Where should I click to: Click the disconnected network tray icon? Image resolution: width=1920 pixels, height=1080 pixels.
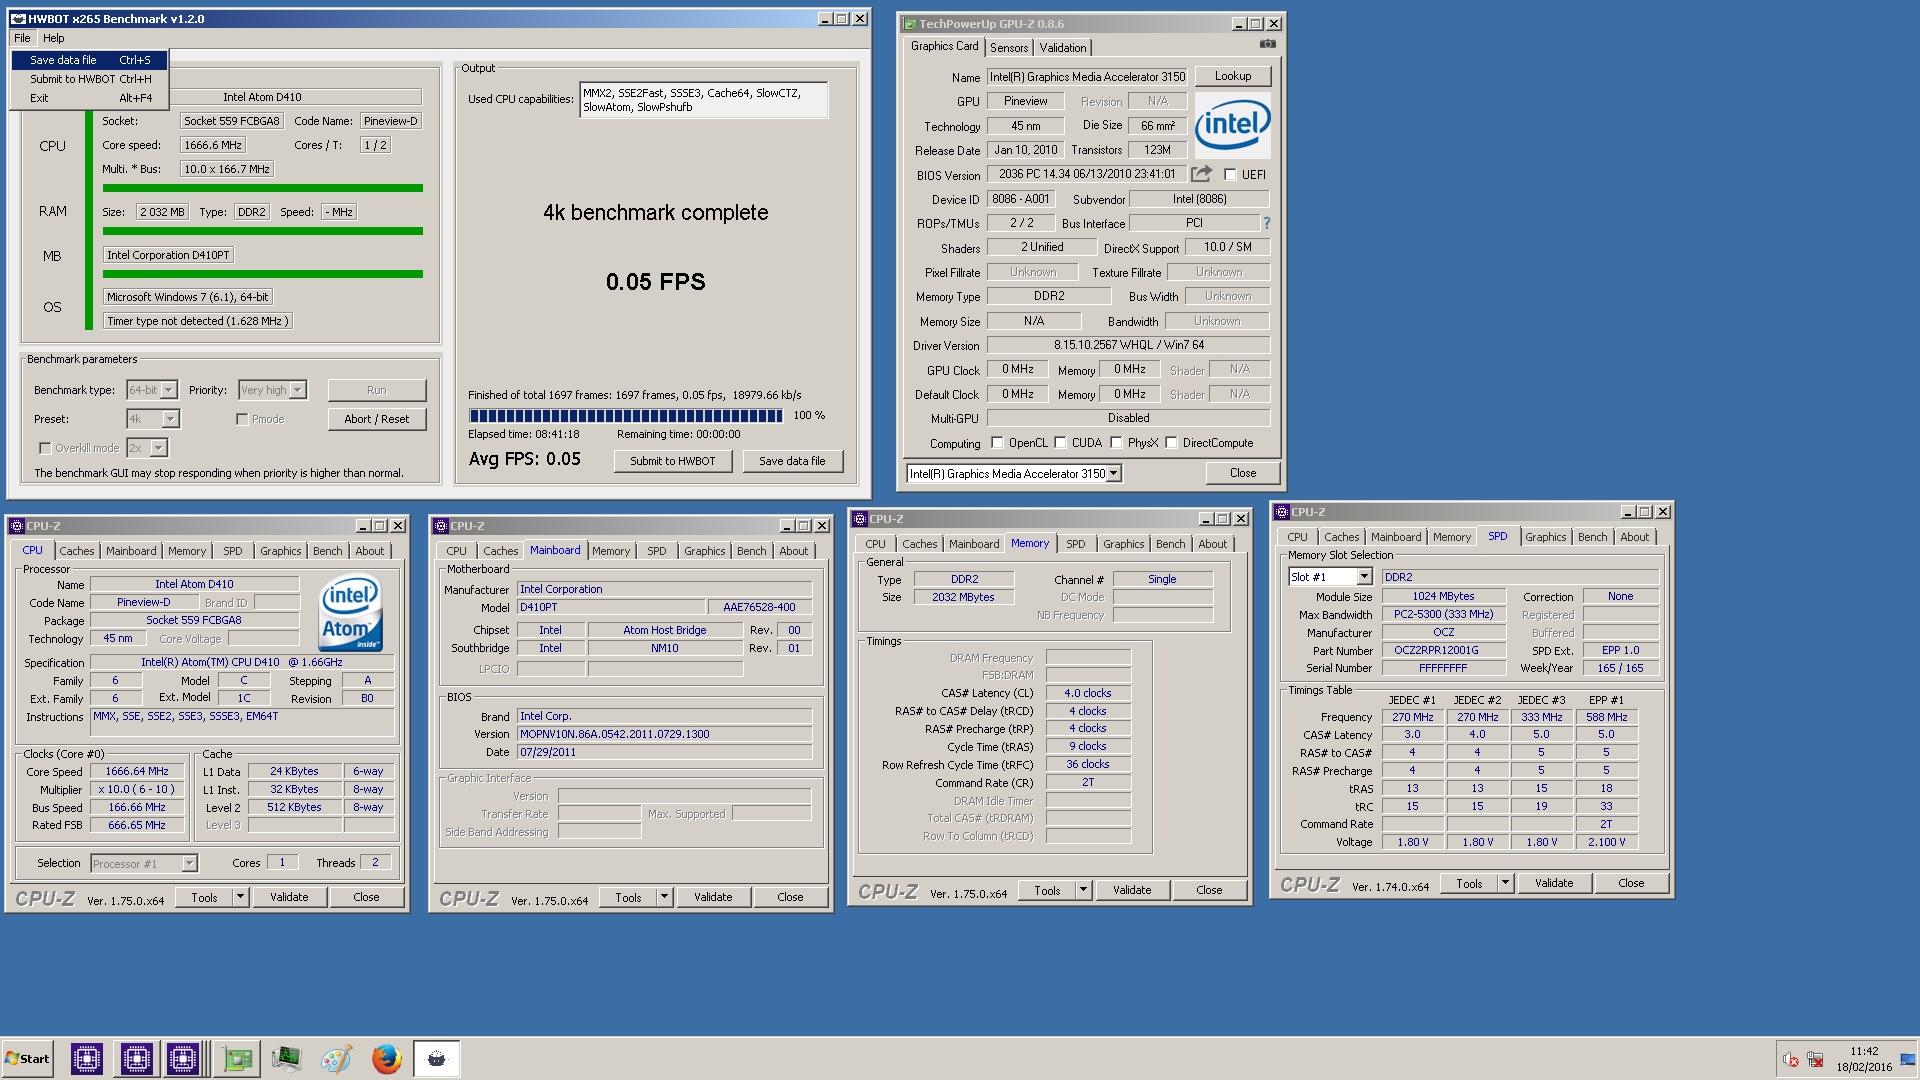click(x=1815, y=1060)
